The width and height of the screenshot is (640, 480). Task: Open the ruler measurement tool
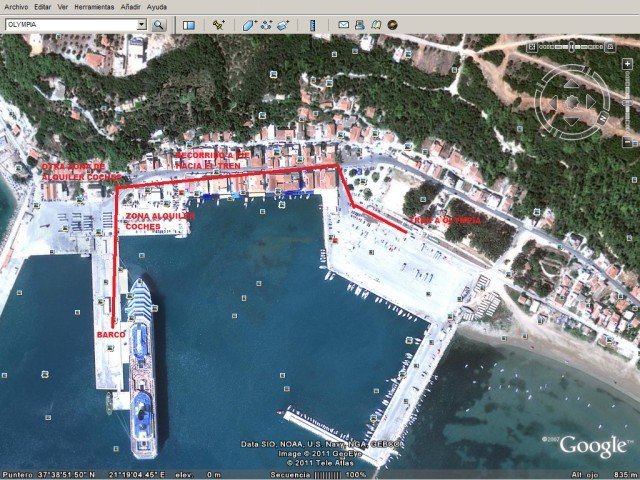click(313, 24)
